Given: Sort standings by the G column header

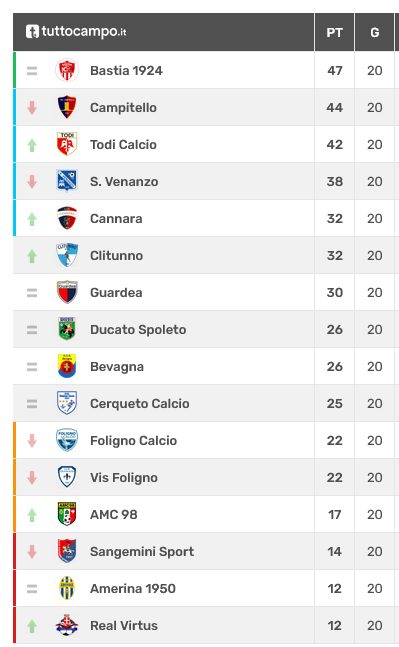Looking at the screenshot, I should click(x=375, y=32).
